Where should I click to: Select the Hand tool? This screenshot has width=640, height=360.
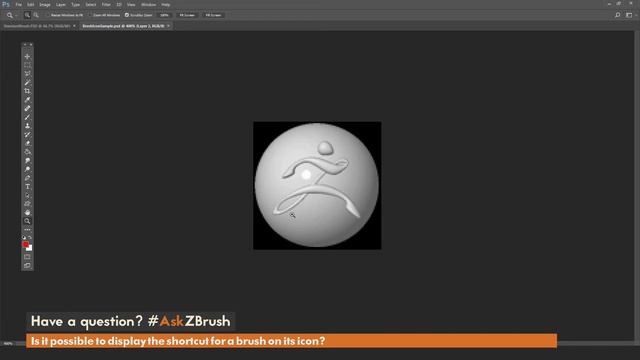(x=27, y=212)
